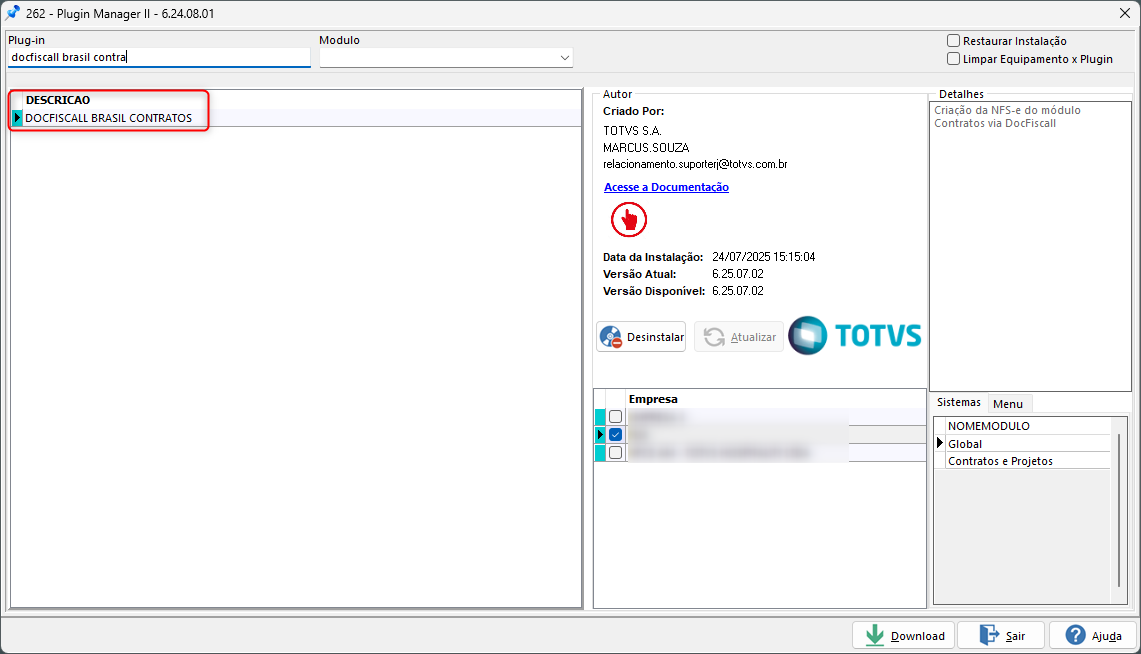Viewport: 1141px width, 654px height.
Task: Click the disabled Atualizar button
Action: tap(739, 337)
